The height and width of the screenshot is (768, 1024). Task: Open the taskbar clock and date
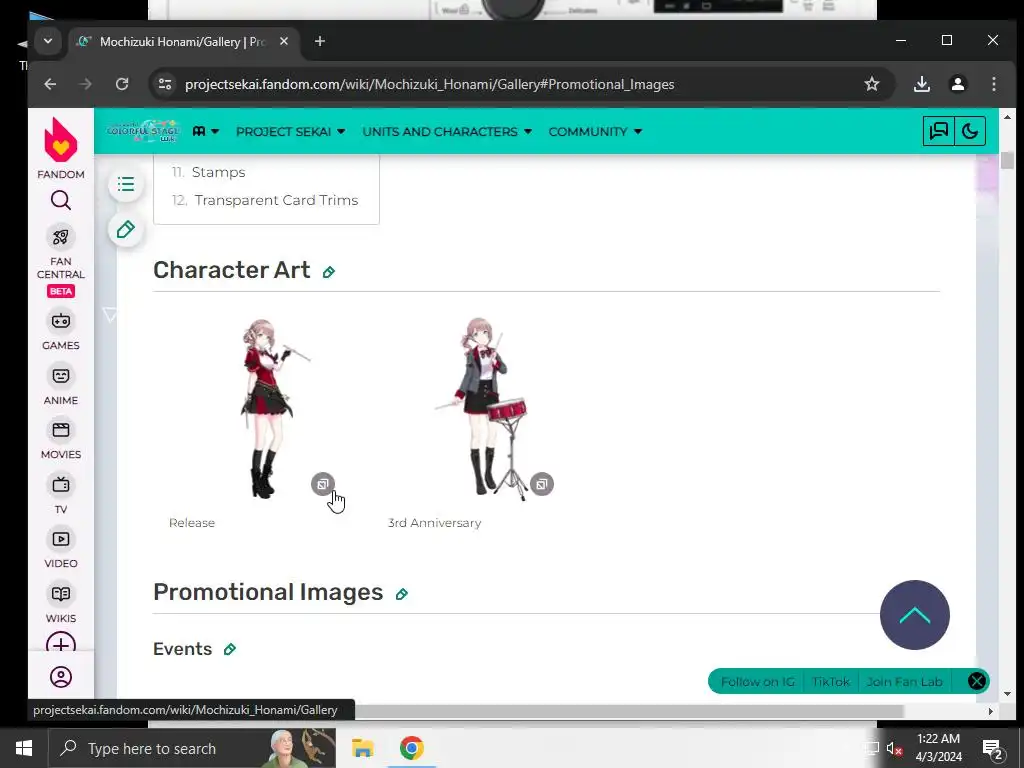[x=938, y=748]
